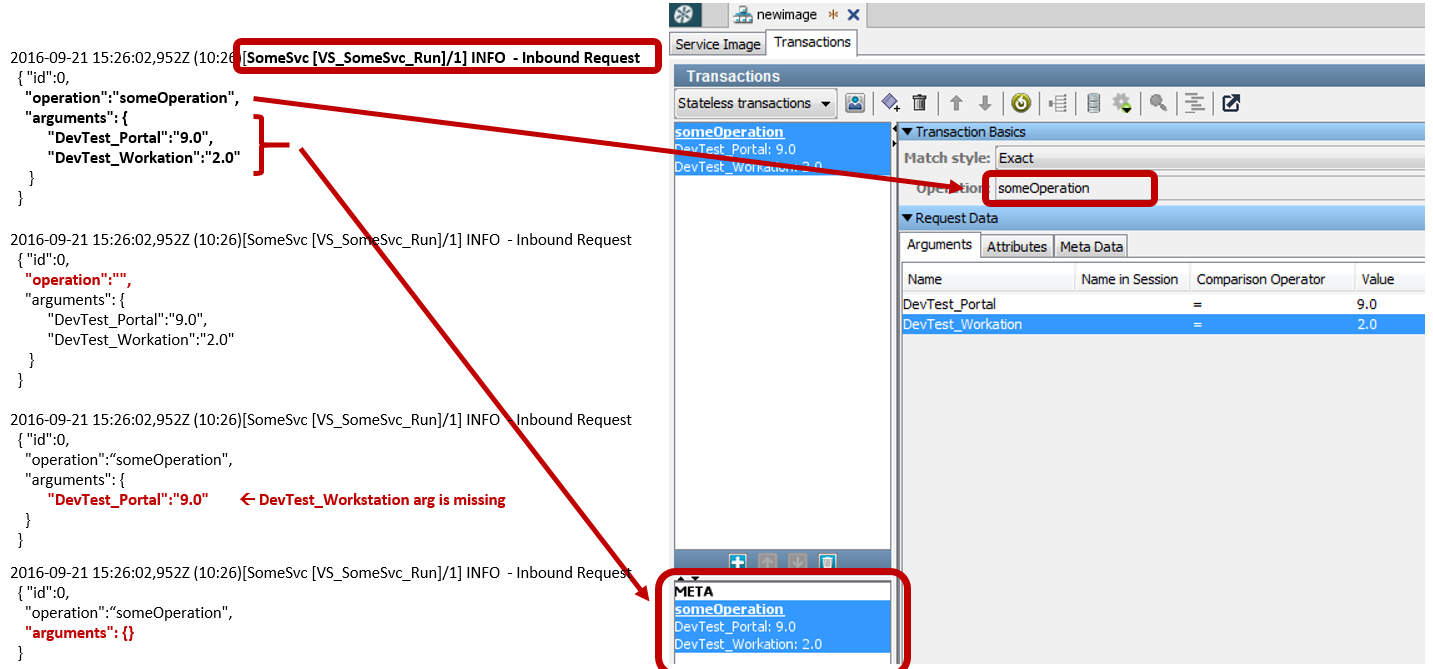The width and height of the screenshot is (1433, 669).
Task: Click the blue trash button below transaction list
Action: (x=826, y=562)
